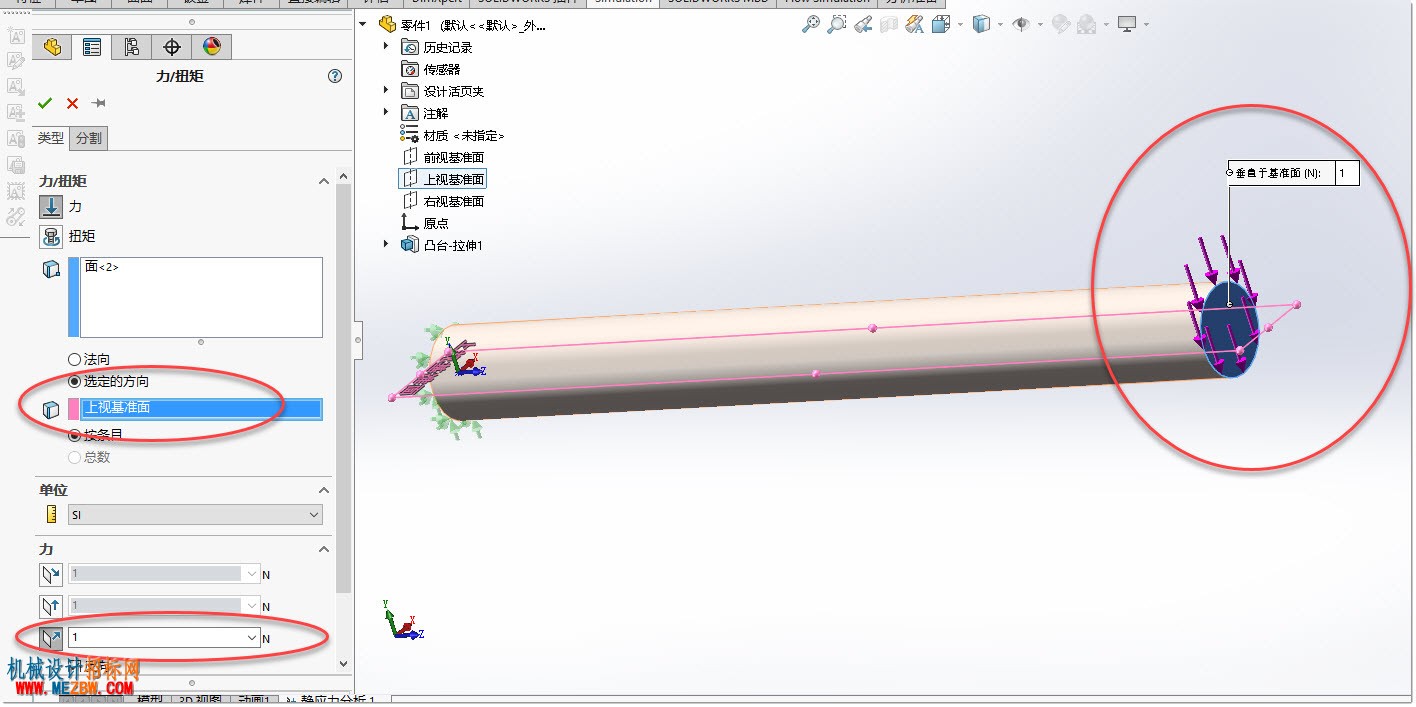This screenshot has width=1416, height=707.
Task: Switch to the 类型 tab
Action: point(51,139)
